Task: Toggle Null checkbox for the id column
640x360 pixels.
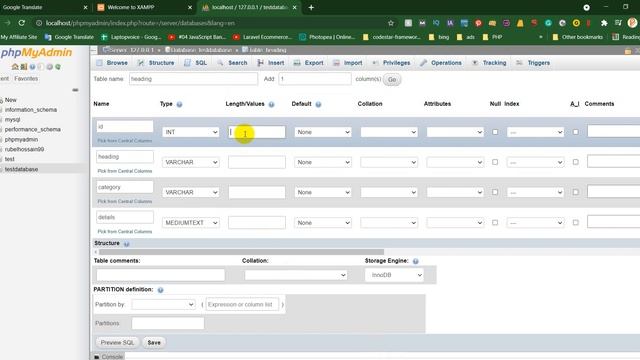Action: click(x=495, y=132)
